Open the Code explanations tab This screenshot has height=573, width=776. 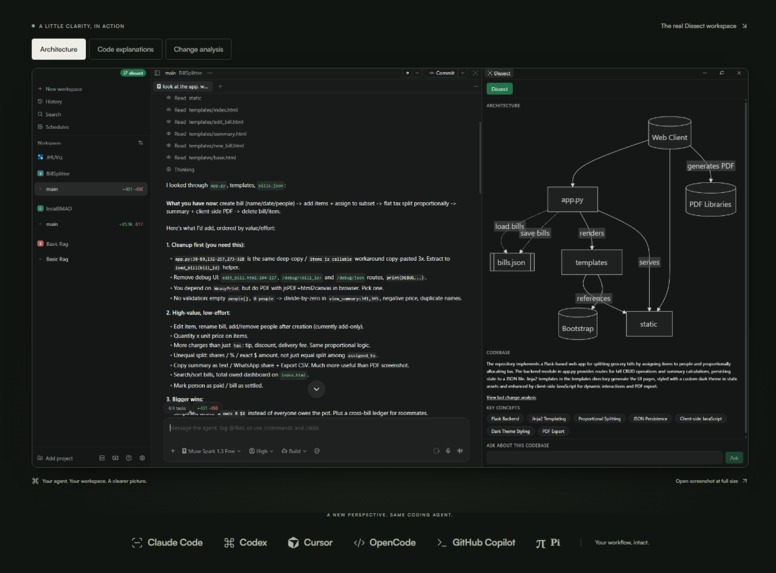point(125,49)
